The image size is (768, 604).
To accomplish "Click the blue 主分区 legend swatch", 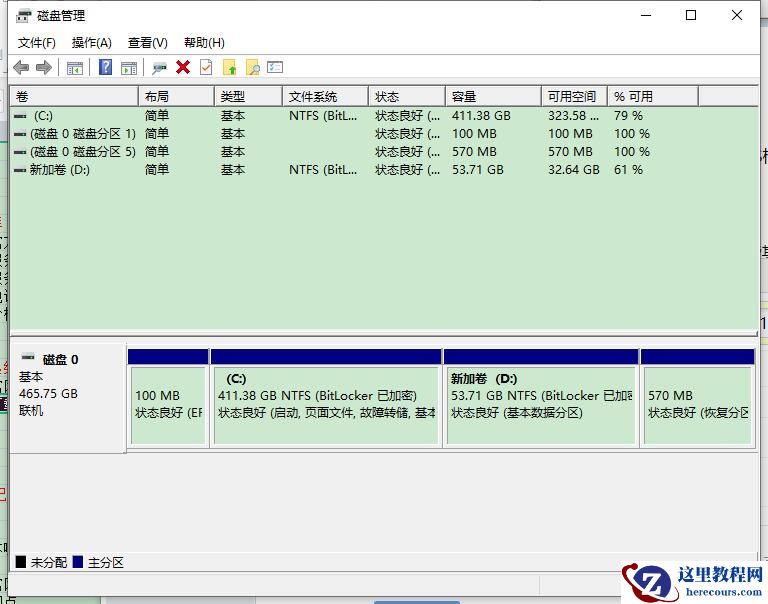I will (x=78, y=561).
